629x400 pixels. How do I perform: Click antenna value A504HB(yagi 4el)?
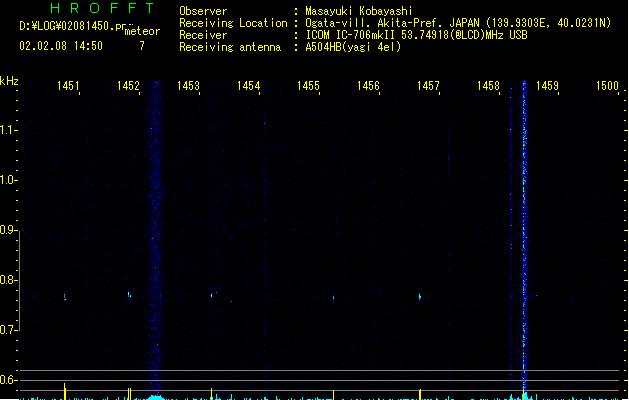353,47
